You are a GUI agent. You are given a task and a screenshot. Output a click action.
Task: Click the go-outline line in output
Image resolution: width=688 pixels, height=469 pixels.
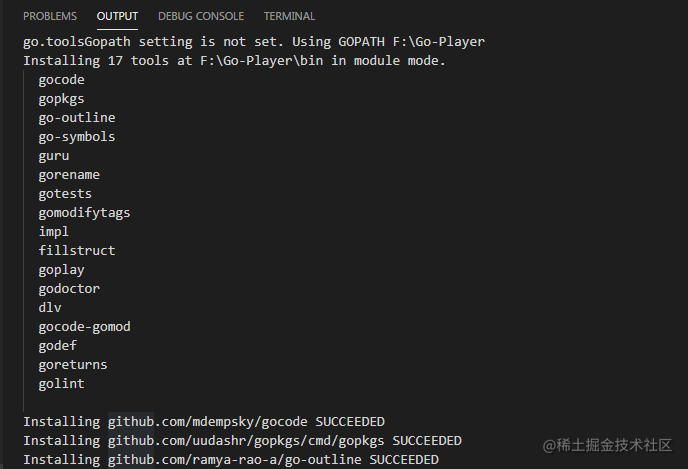tap(77, 118)
